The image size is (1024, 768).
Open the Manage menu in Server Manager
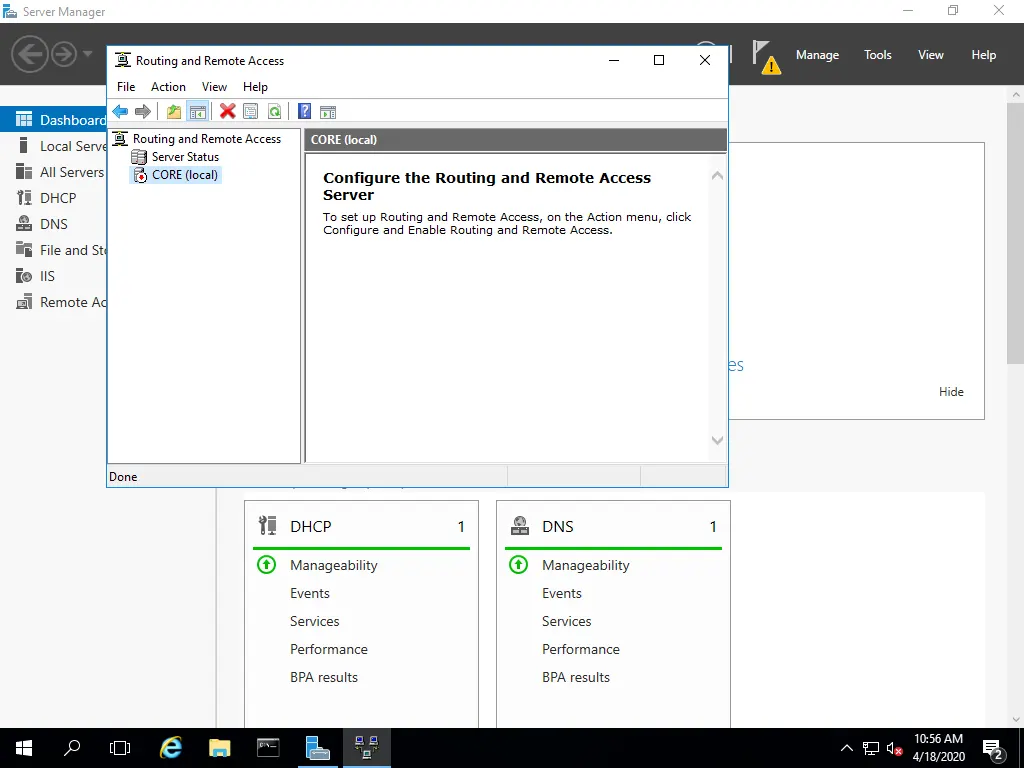(x=817, y=55)
